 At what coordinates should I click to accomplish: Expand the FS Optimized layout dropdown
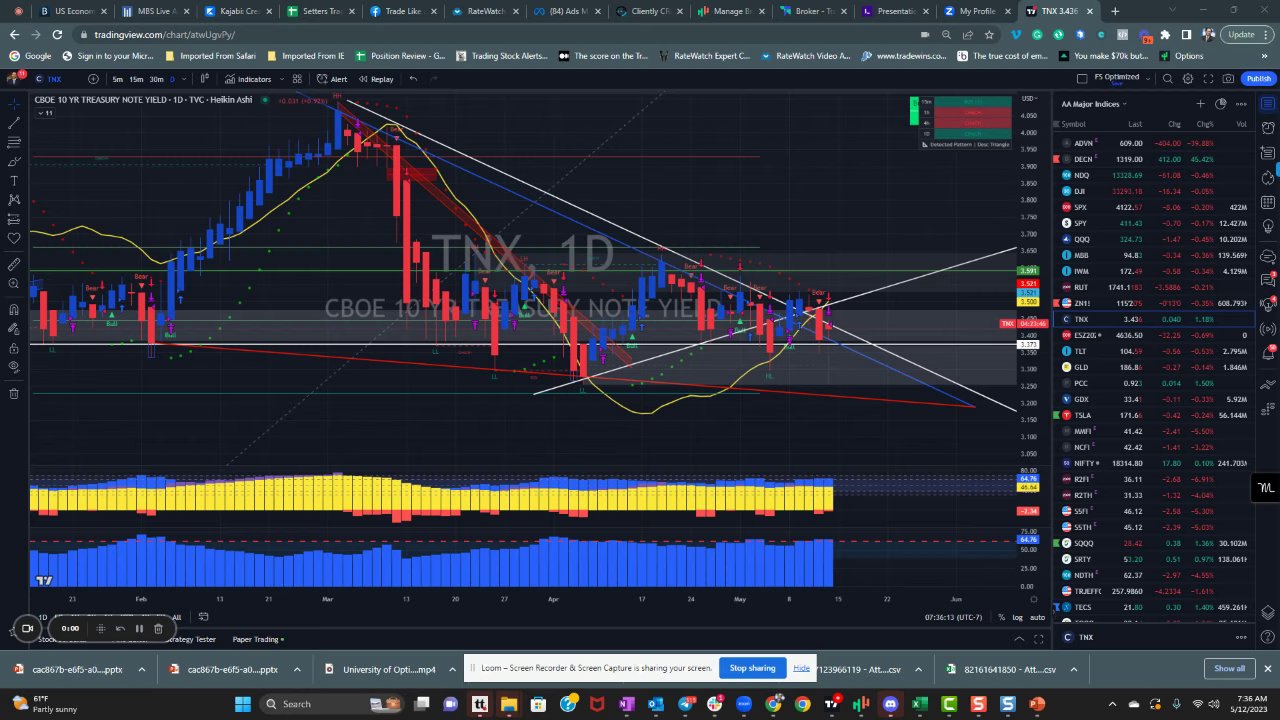click(x=1148, y=79)
